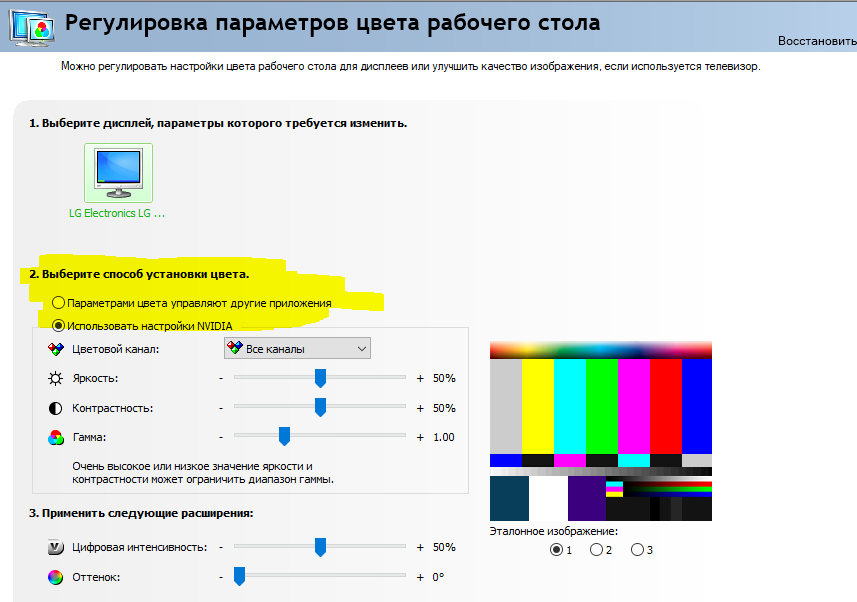
Task: Click the digital vibrance NVIDIA icon
Action: (56, 547)
